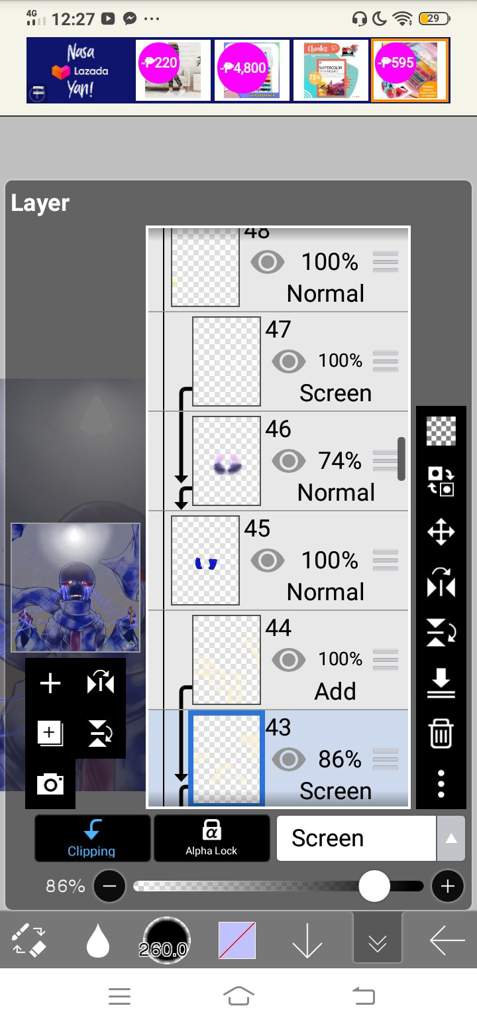Tap the camera import layer icon

(x=50, y=784)
